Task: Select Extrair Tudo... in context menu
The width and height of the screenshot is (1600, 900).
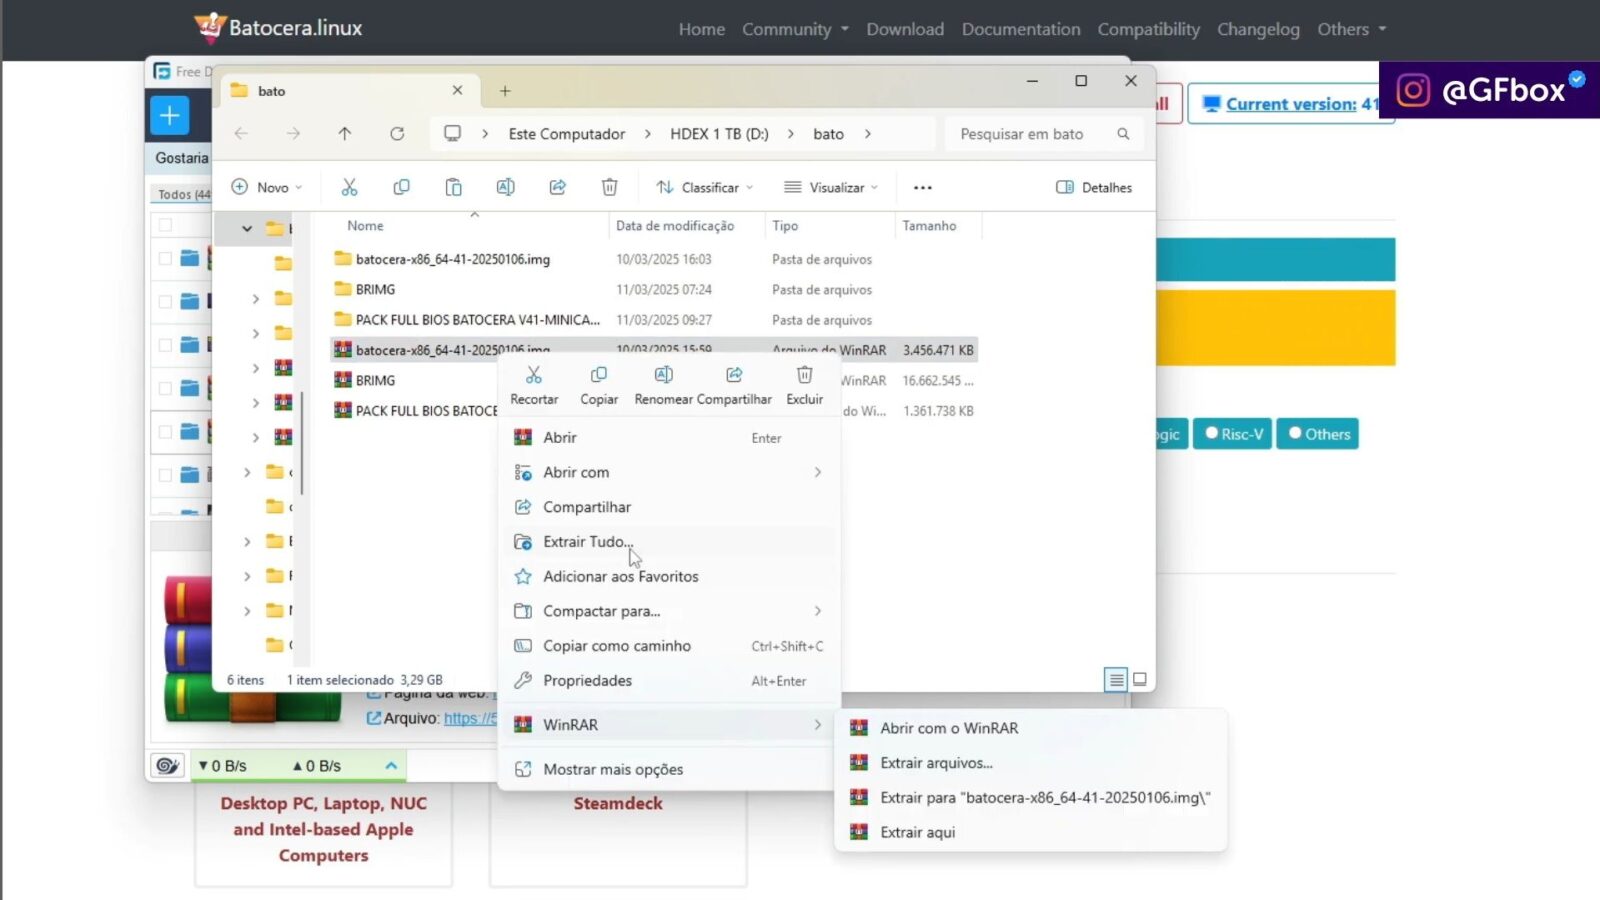Action: (587, 542)
